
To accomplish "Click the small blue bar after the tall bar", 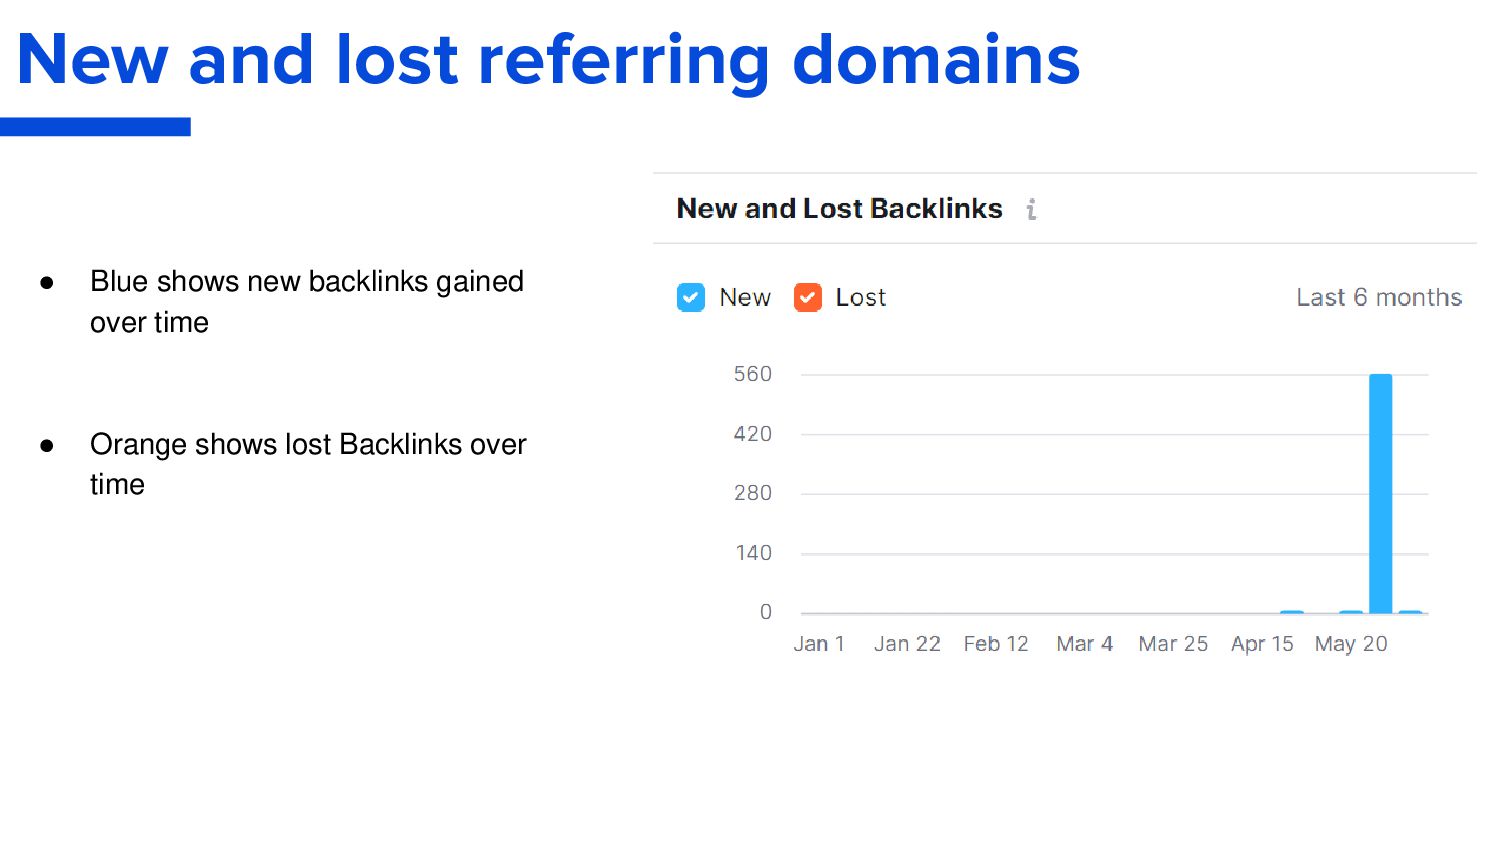I will click(x=1410, y=611).
